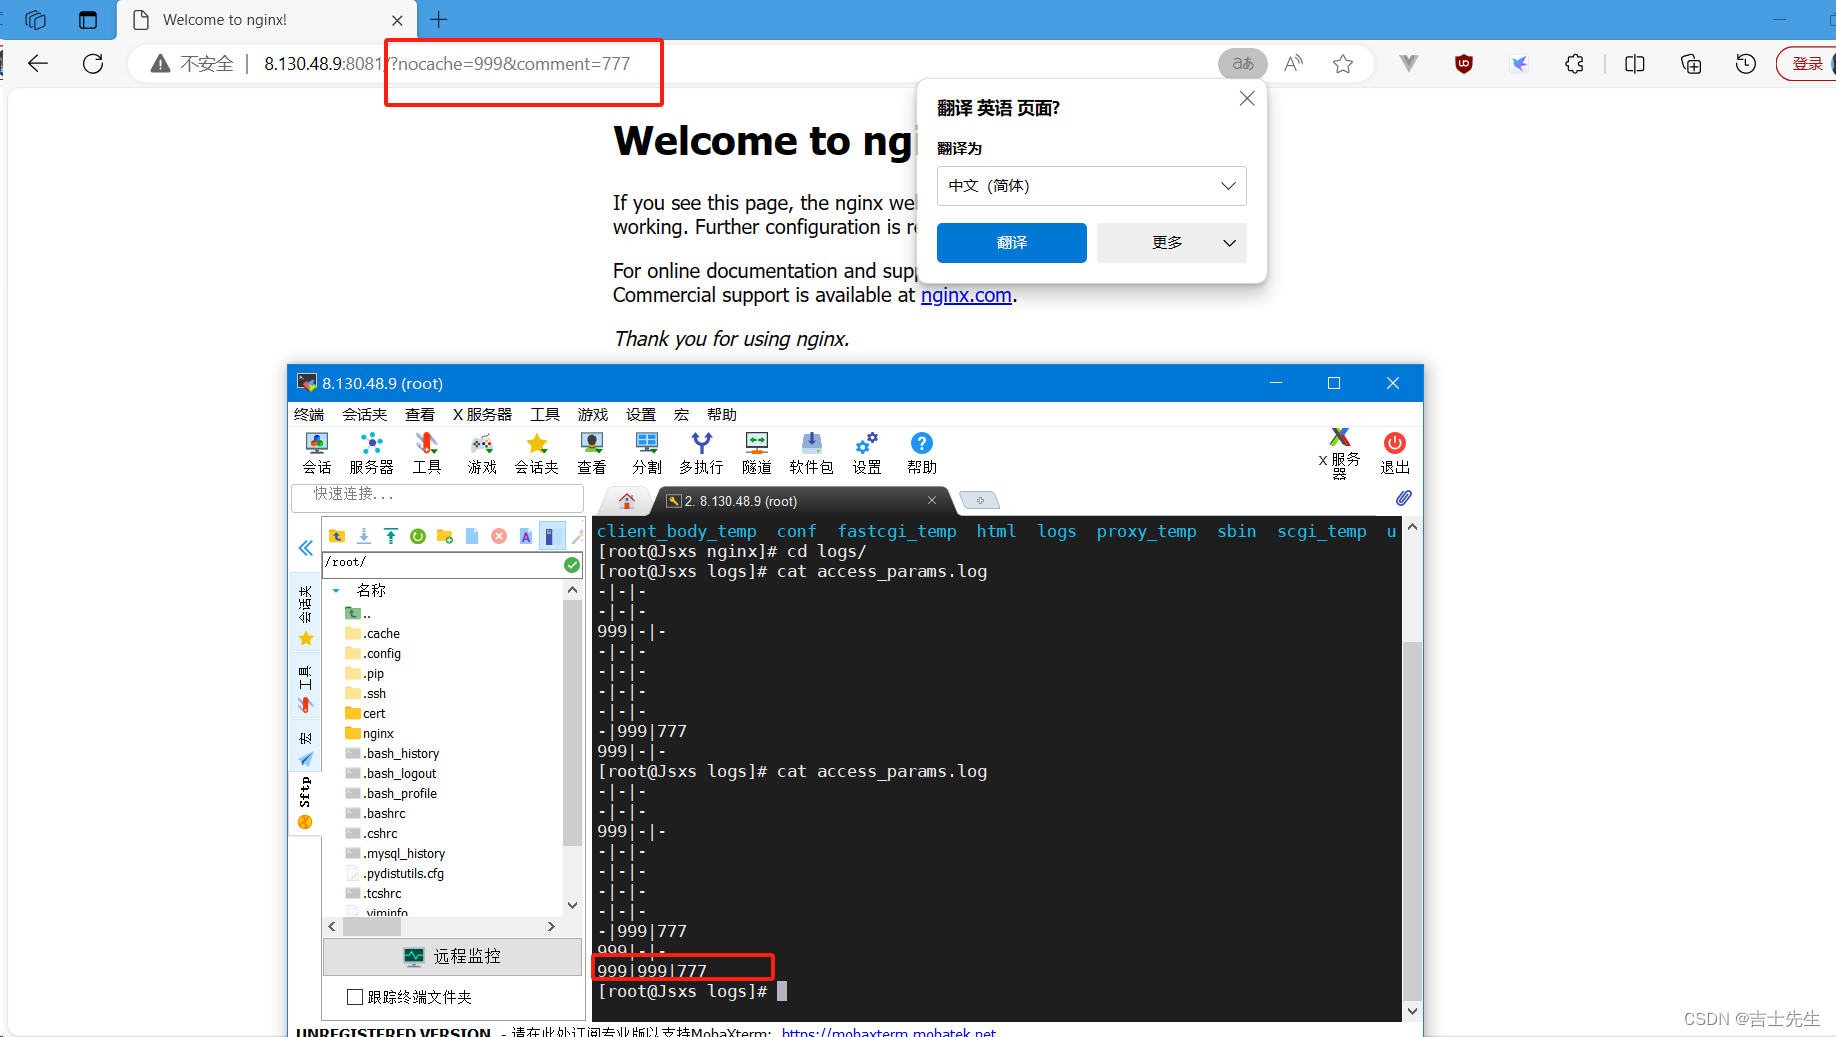Image resolution: width=1836 pixels, height=1037 pixels.
Task: Click the browser Sign in (登录) button
Action: coord(1806,64)
